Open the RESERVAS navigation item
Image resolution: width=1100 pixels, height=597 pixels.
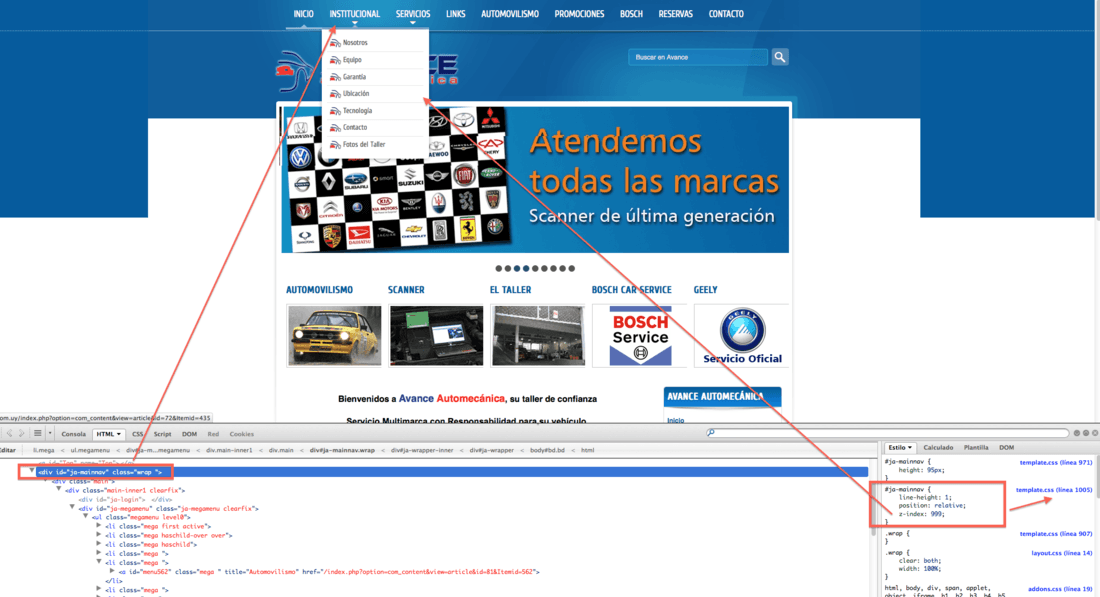tap(676, 14)
